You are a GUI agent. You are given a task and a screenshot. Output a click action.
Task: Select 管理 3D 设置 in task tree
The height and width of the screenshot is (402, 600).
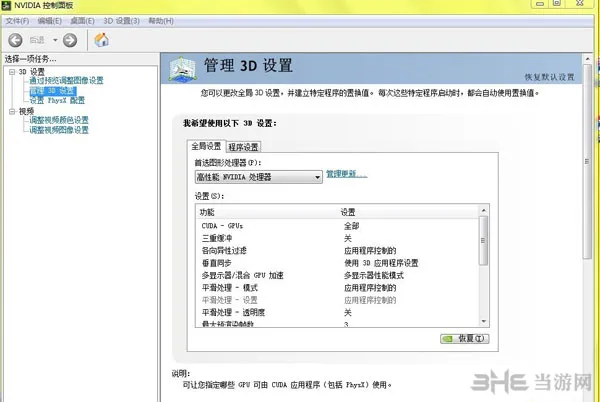pyautogui.click(x=53, y=91)
